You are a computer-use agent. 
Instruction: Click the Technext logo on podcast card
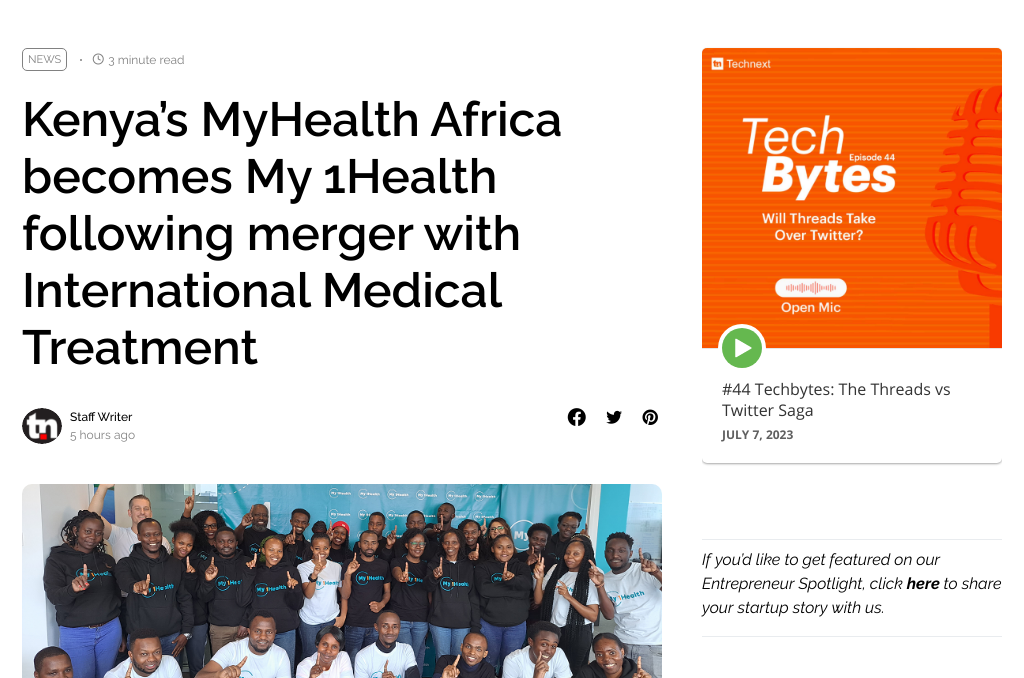(741, 64)
